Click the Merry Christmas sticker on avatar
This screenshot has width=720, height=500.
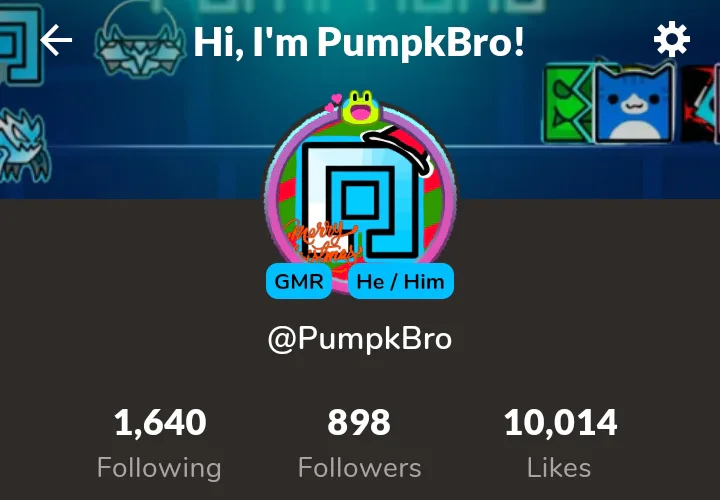tap(322, 241)
